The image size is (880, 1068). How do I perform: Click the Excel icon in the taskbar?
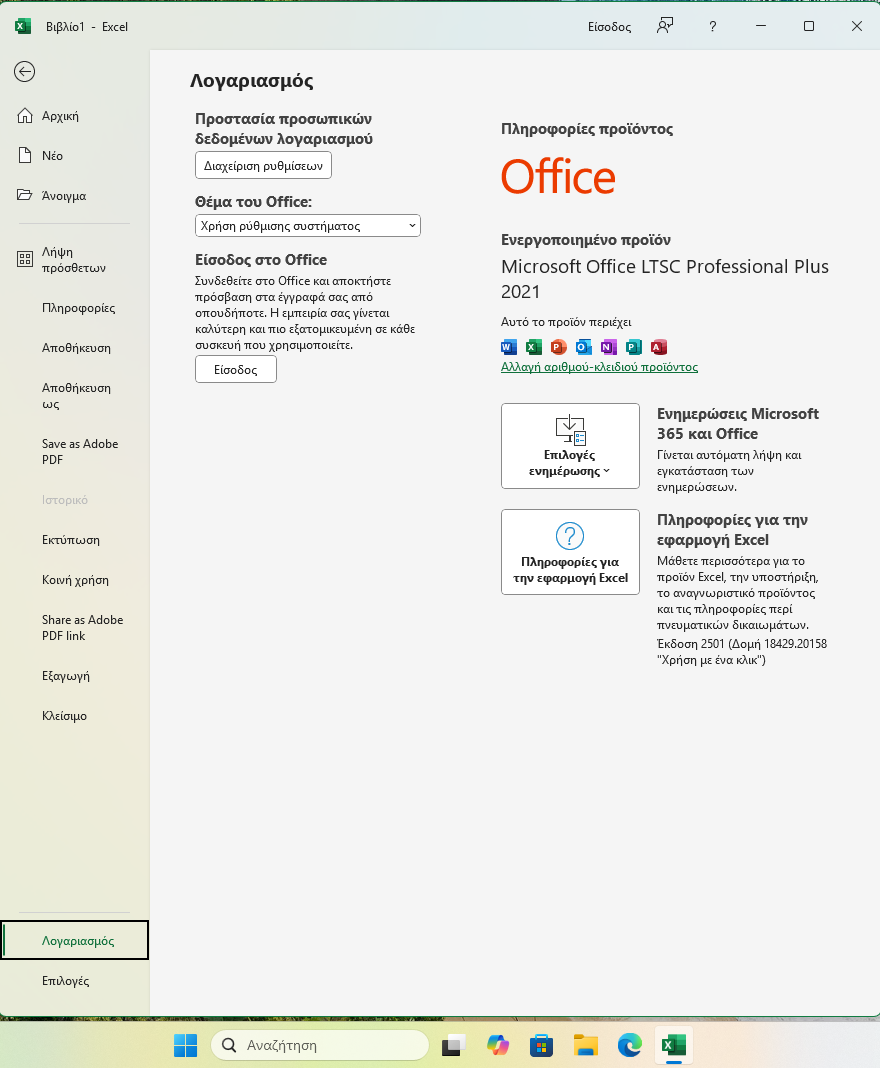(x=674, y=1045)
